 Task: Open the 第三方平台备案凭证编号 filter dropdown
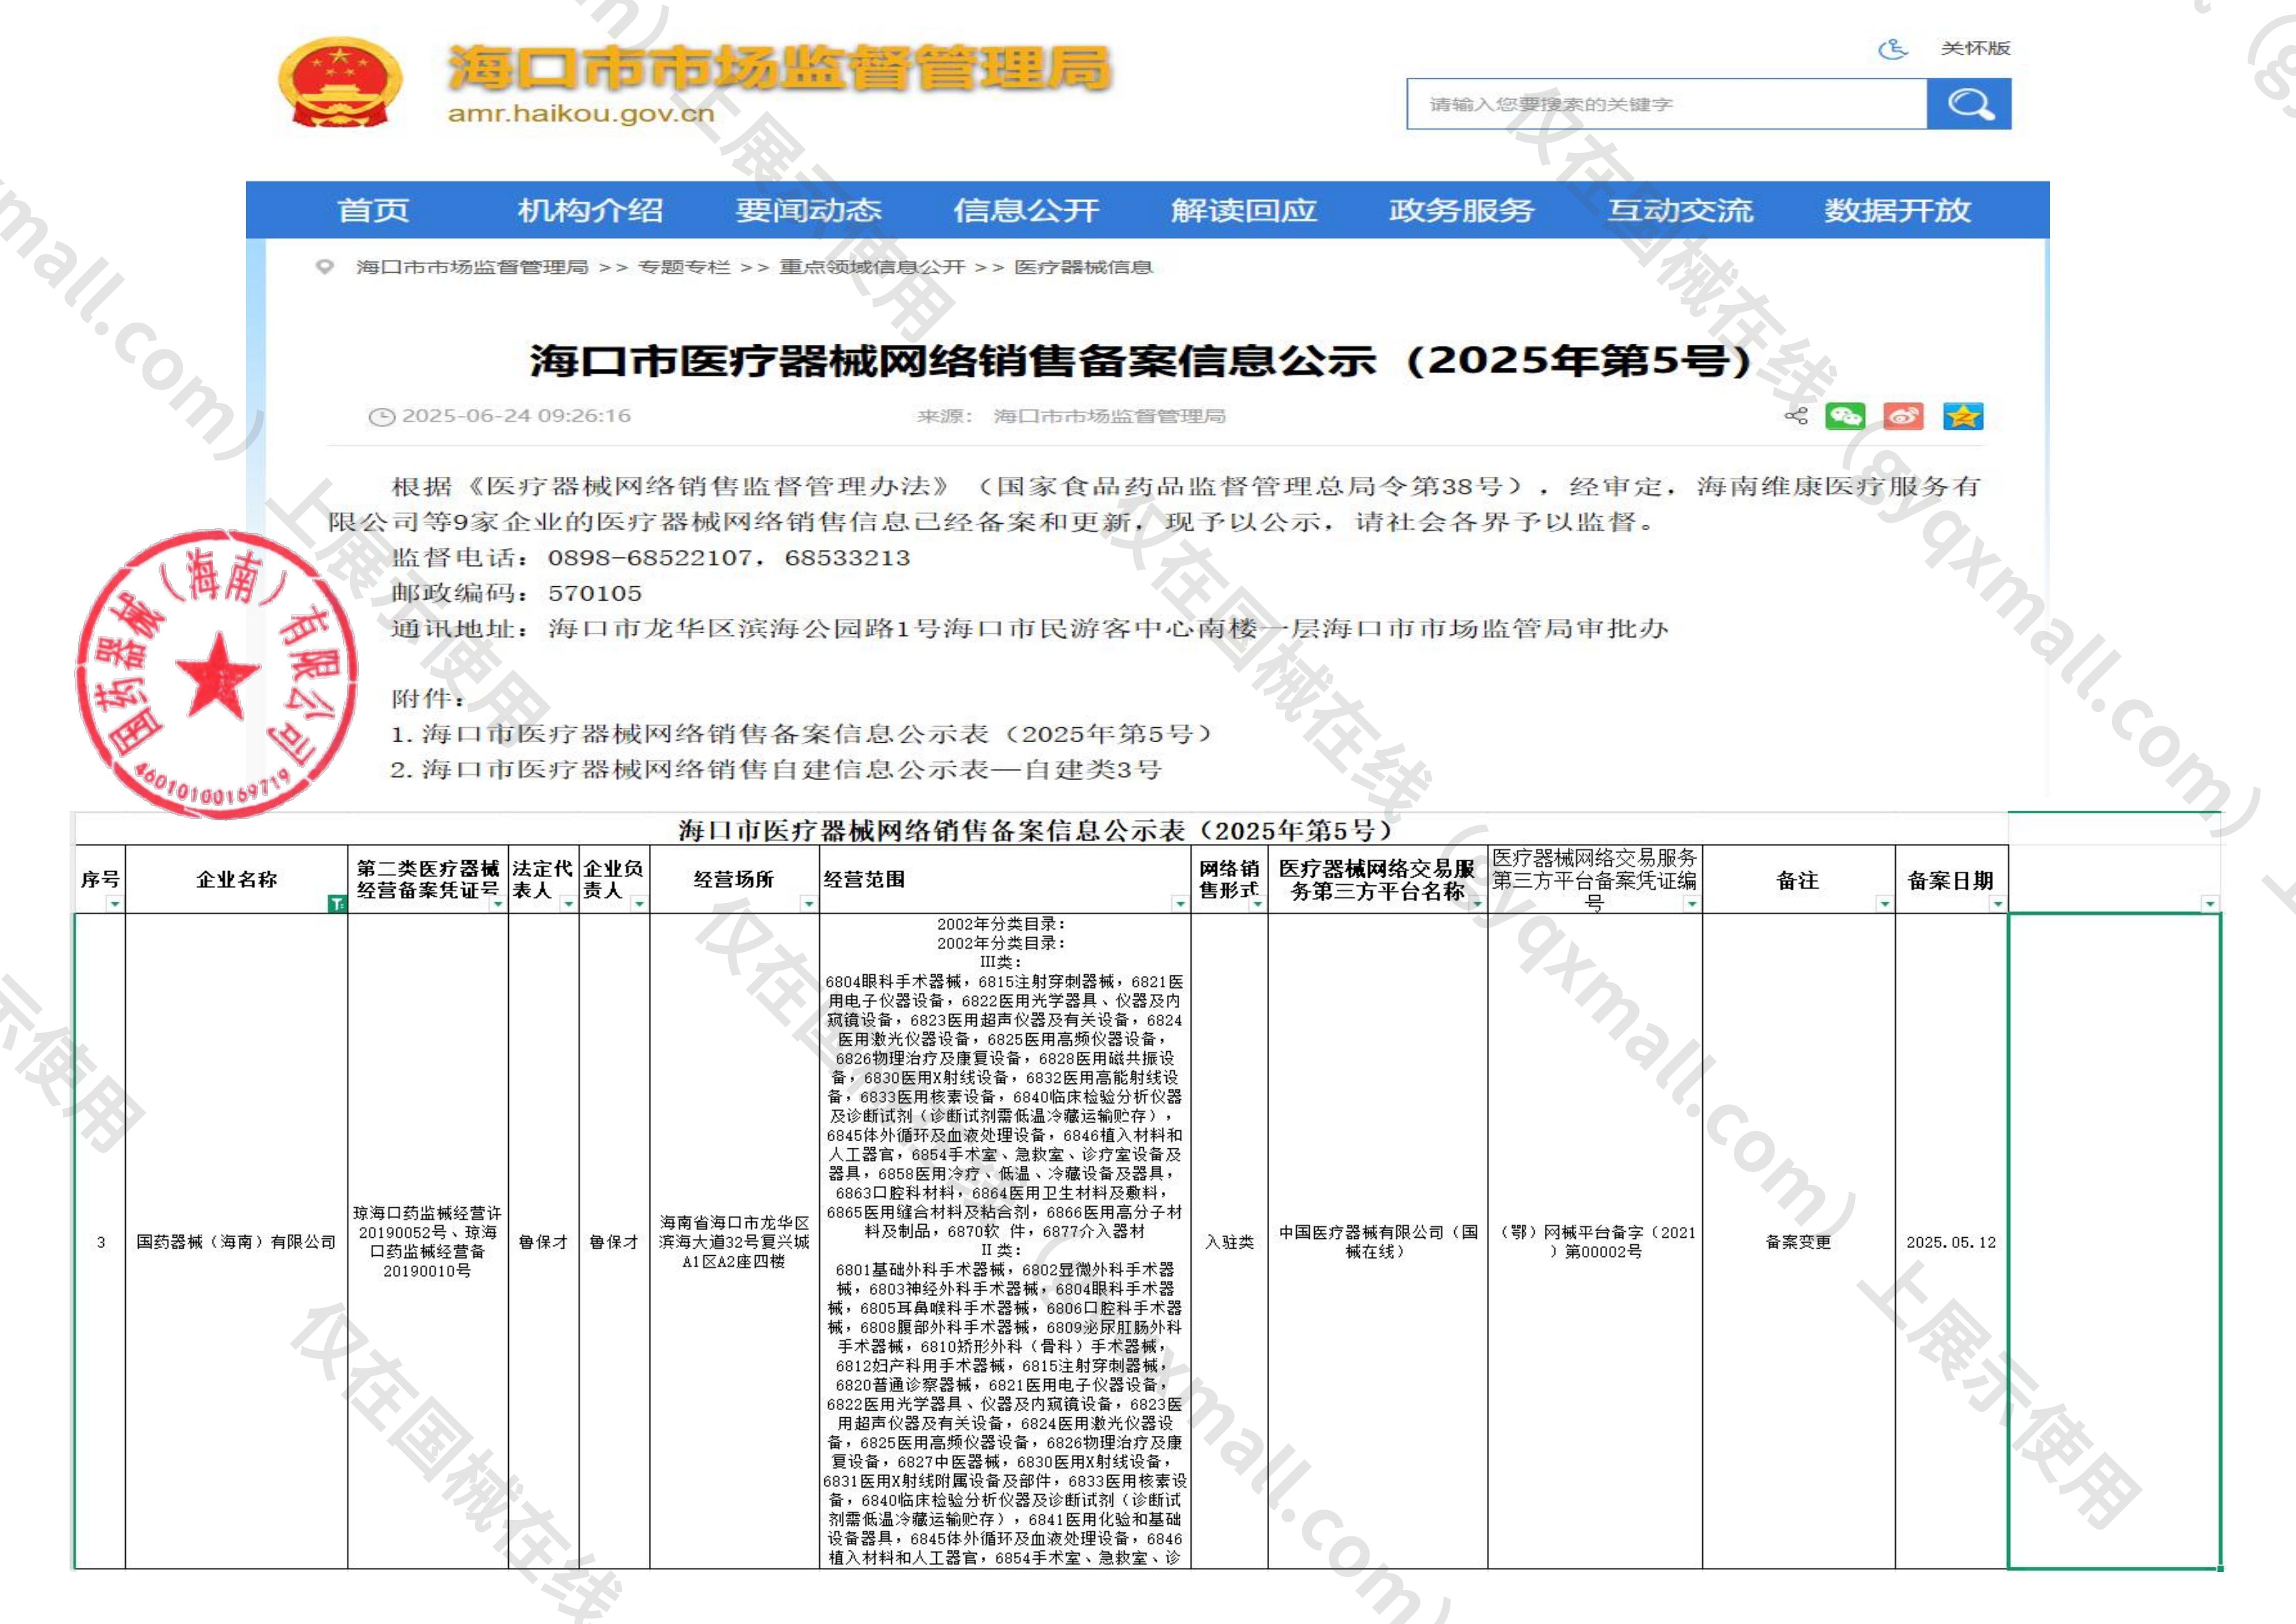[x=1691, y=904]
